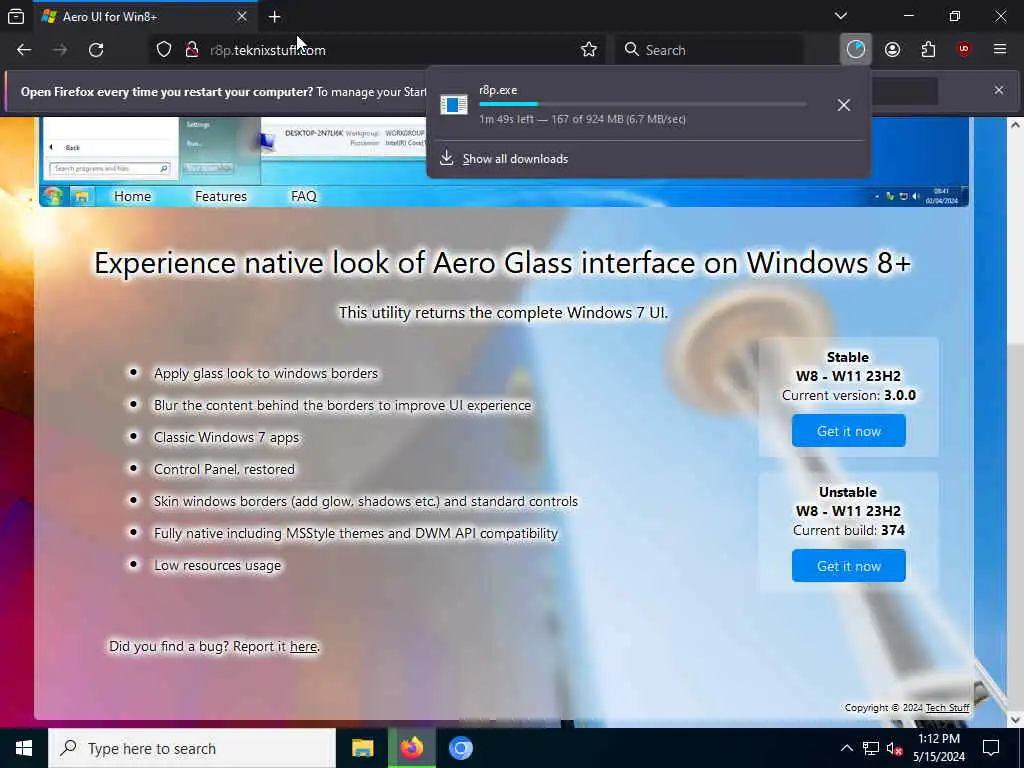Open the shield tracking protection icon
The width and height of the screenshot is (1024, 768).
click(x=164, y=50)
